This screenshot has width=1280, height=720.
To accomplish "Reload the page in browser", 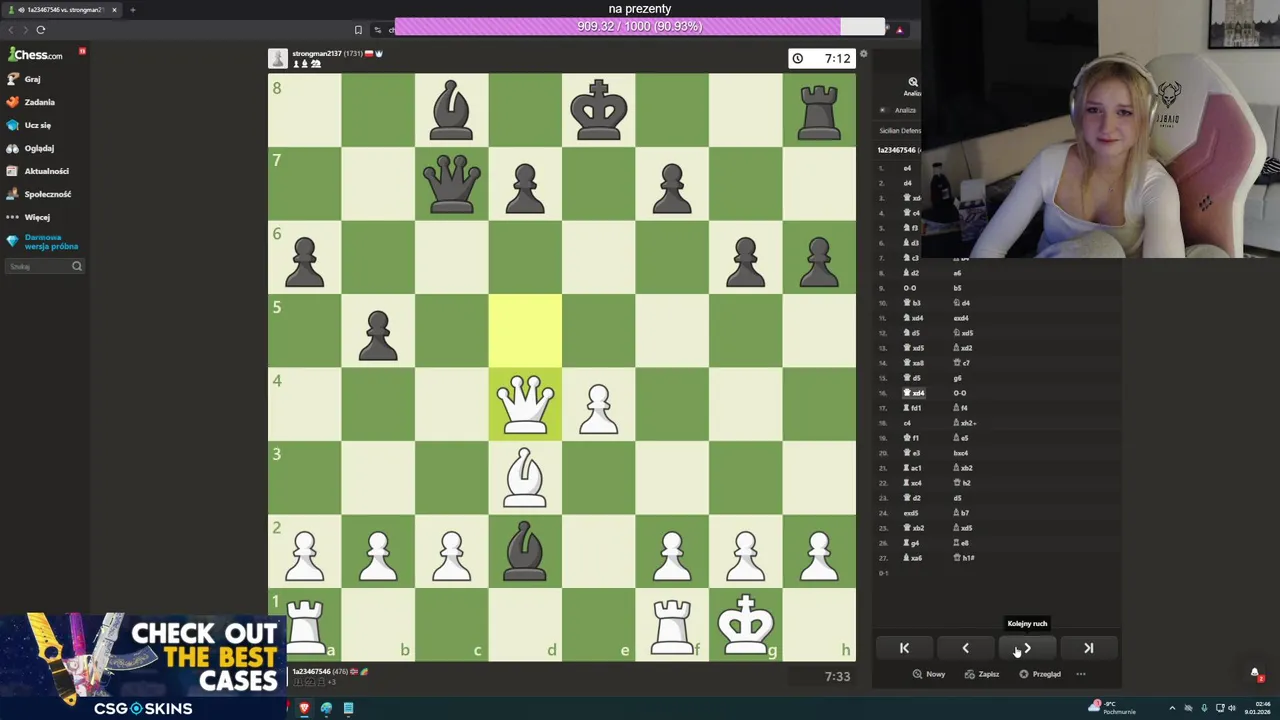I will coord(41,29).
